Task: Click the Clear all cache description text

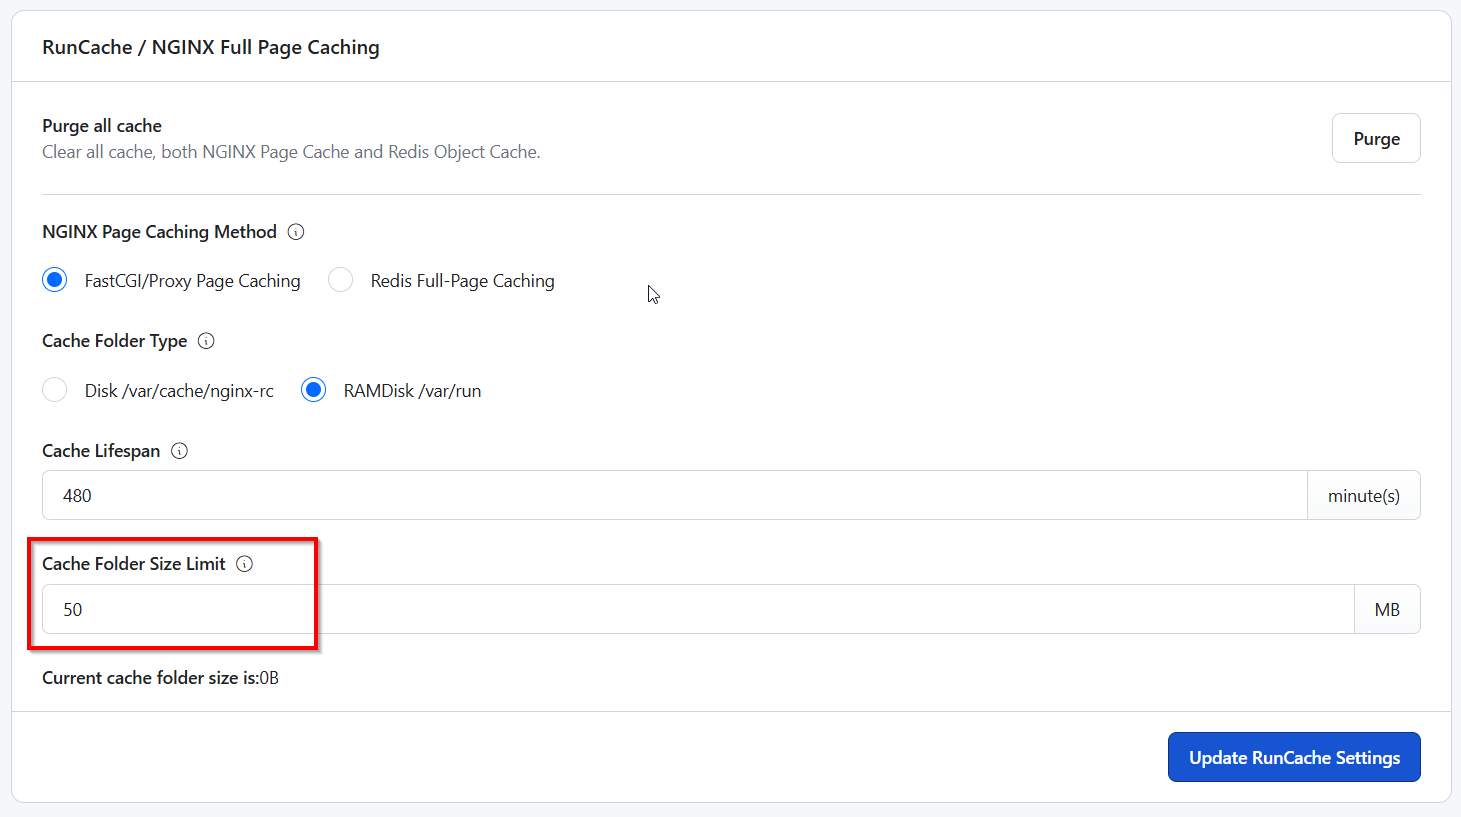Action: (x=291, y=152)
